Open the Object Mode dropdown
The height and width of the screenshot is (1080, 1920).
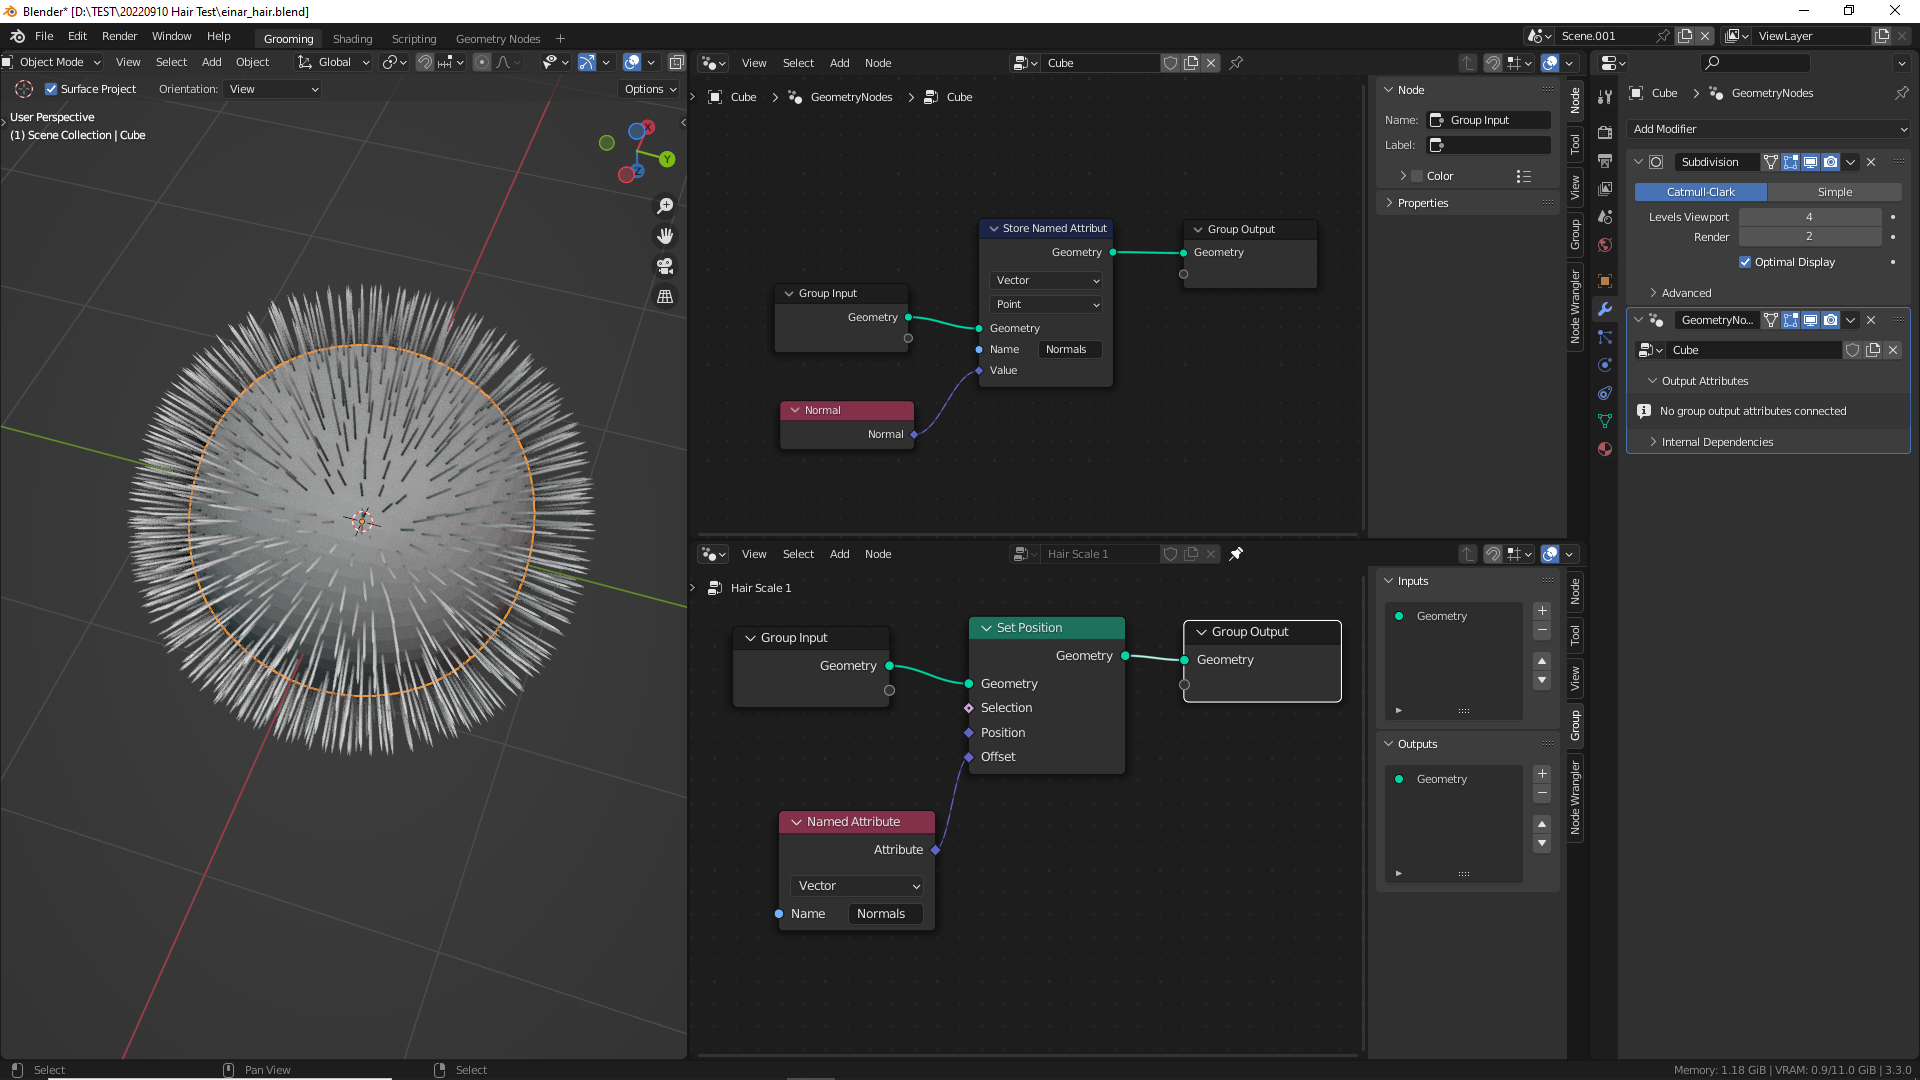[x=52, y=62]
